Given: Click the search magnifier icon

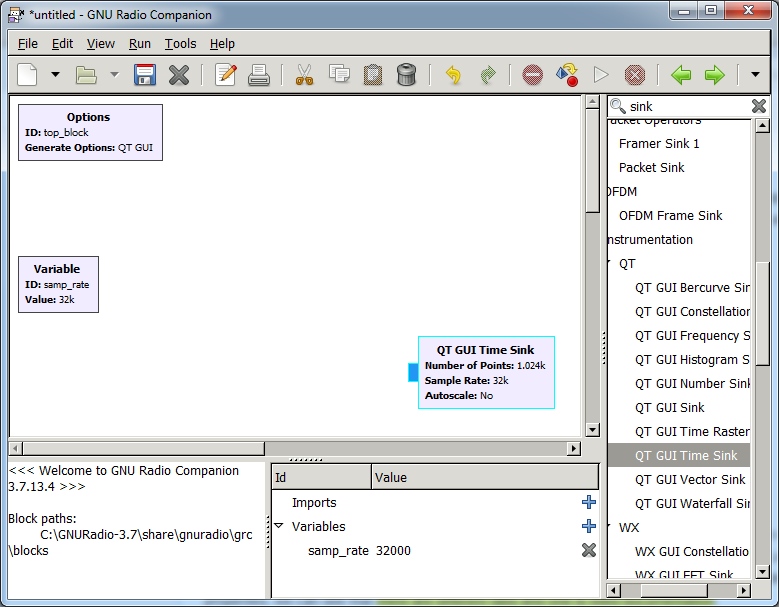Looking at the screenshot, I should [x=618, y=106].
